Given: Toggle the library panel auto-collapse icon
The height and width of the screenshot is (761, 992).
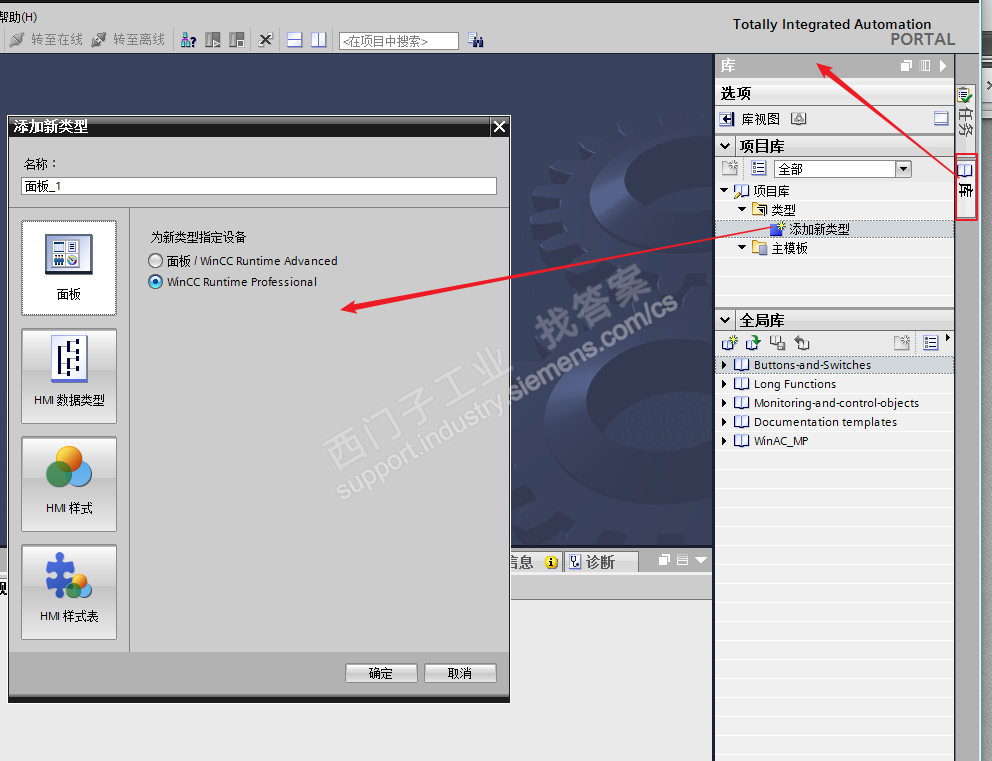Looking at the screenshot, I should tap(925, 65).
